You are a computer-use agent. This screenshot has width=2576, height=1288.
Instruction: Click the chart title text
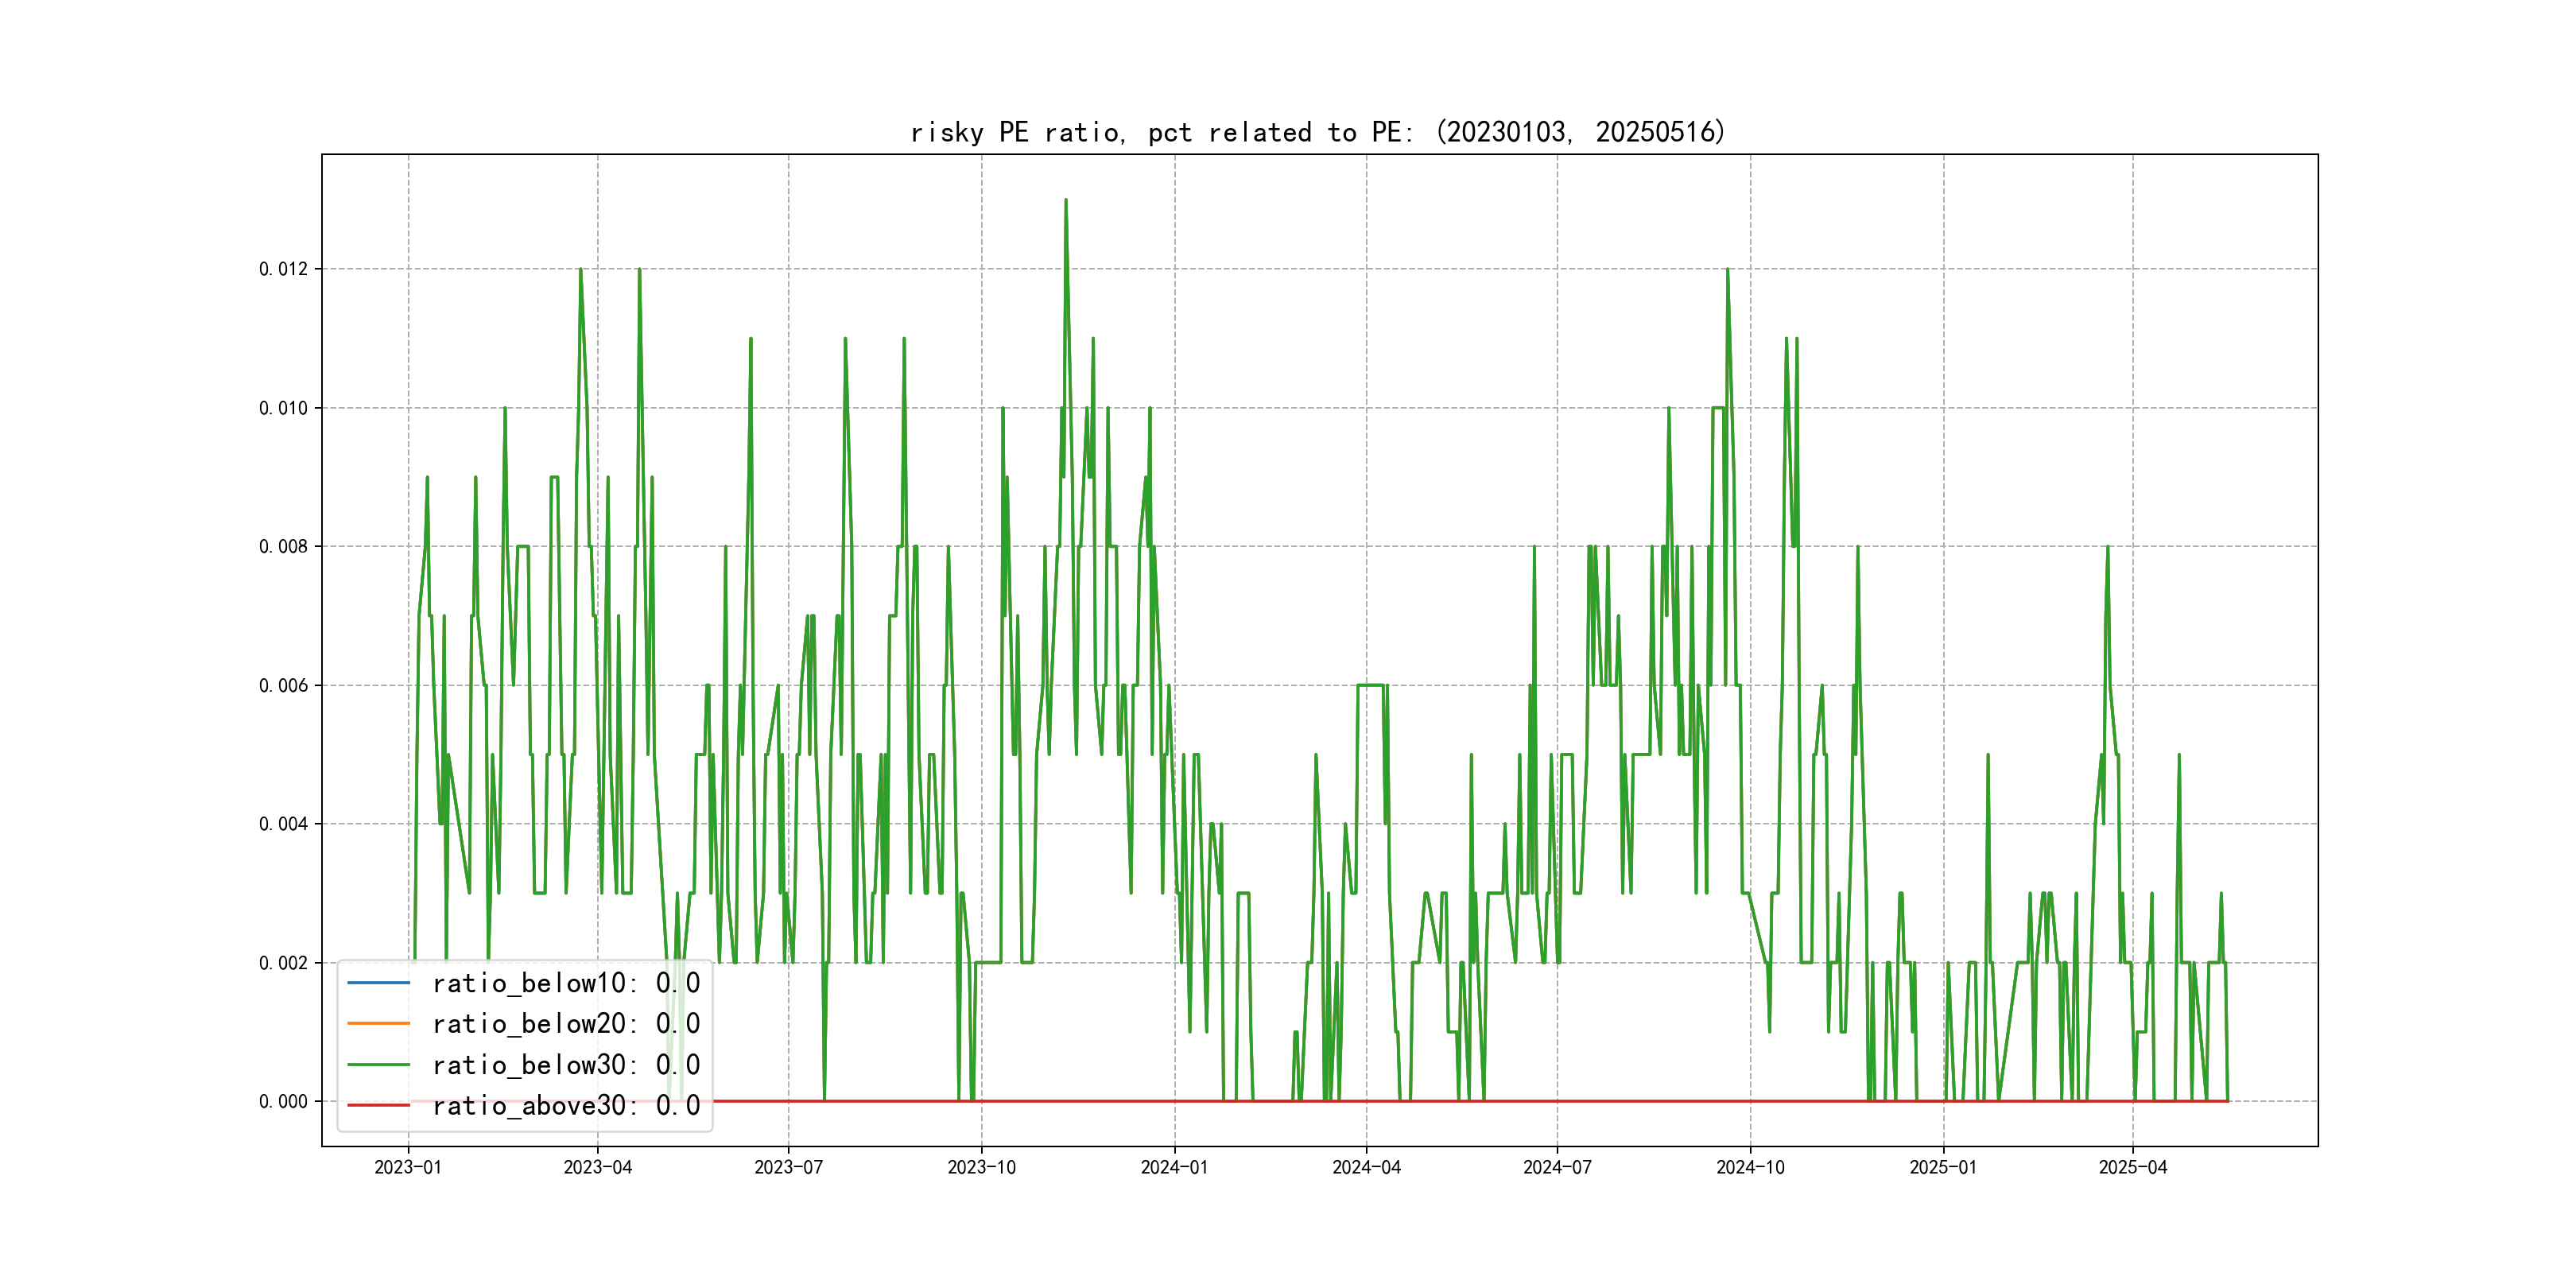point(1318,132)
